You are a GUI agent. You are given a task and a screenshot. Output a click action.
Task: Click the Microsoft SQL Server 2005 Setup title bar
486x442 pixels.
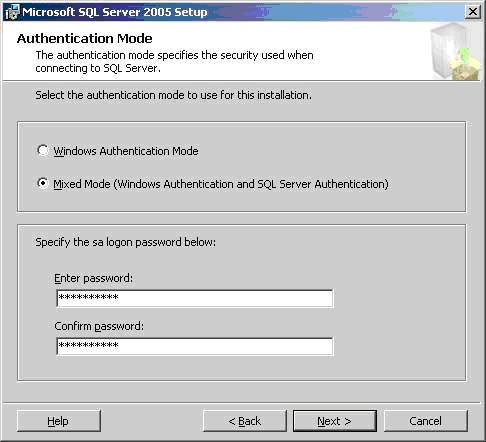click(x=233, y=12)
